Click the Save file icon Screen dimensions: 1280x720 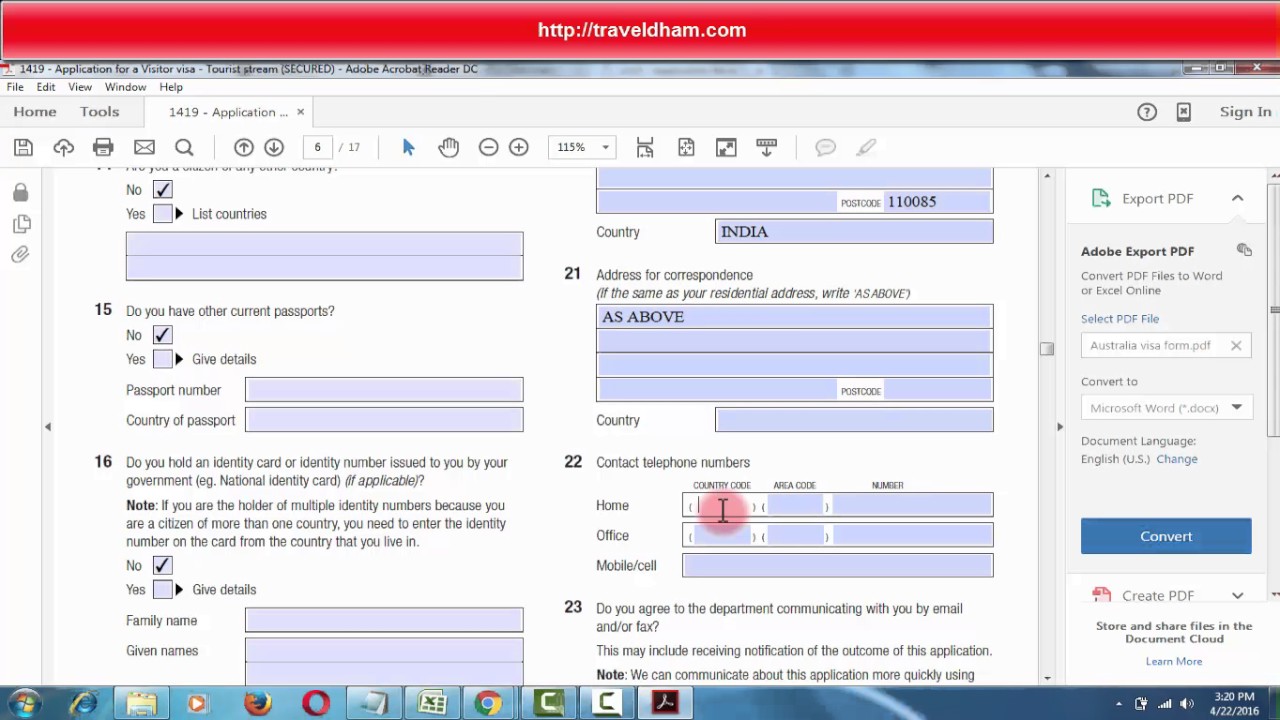(x=23, y=148)
